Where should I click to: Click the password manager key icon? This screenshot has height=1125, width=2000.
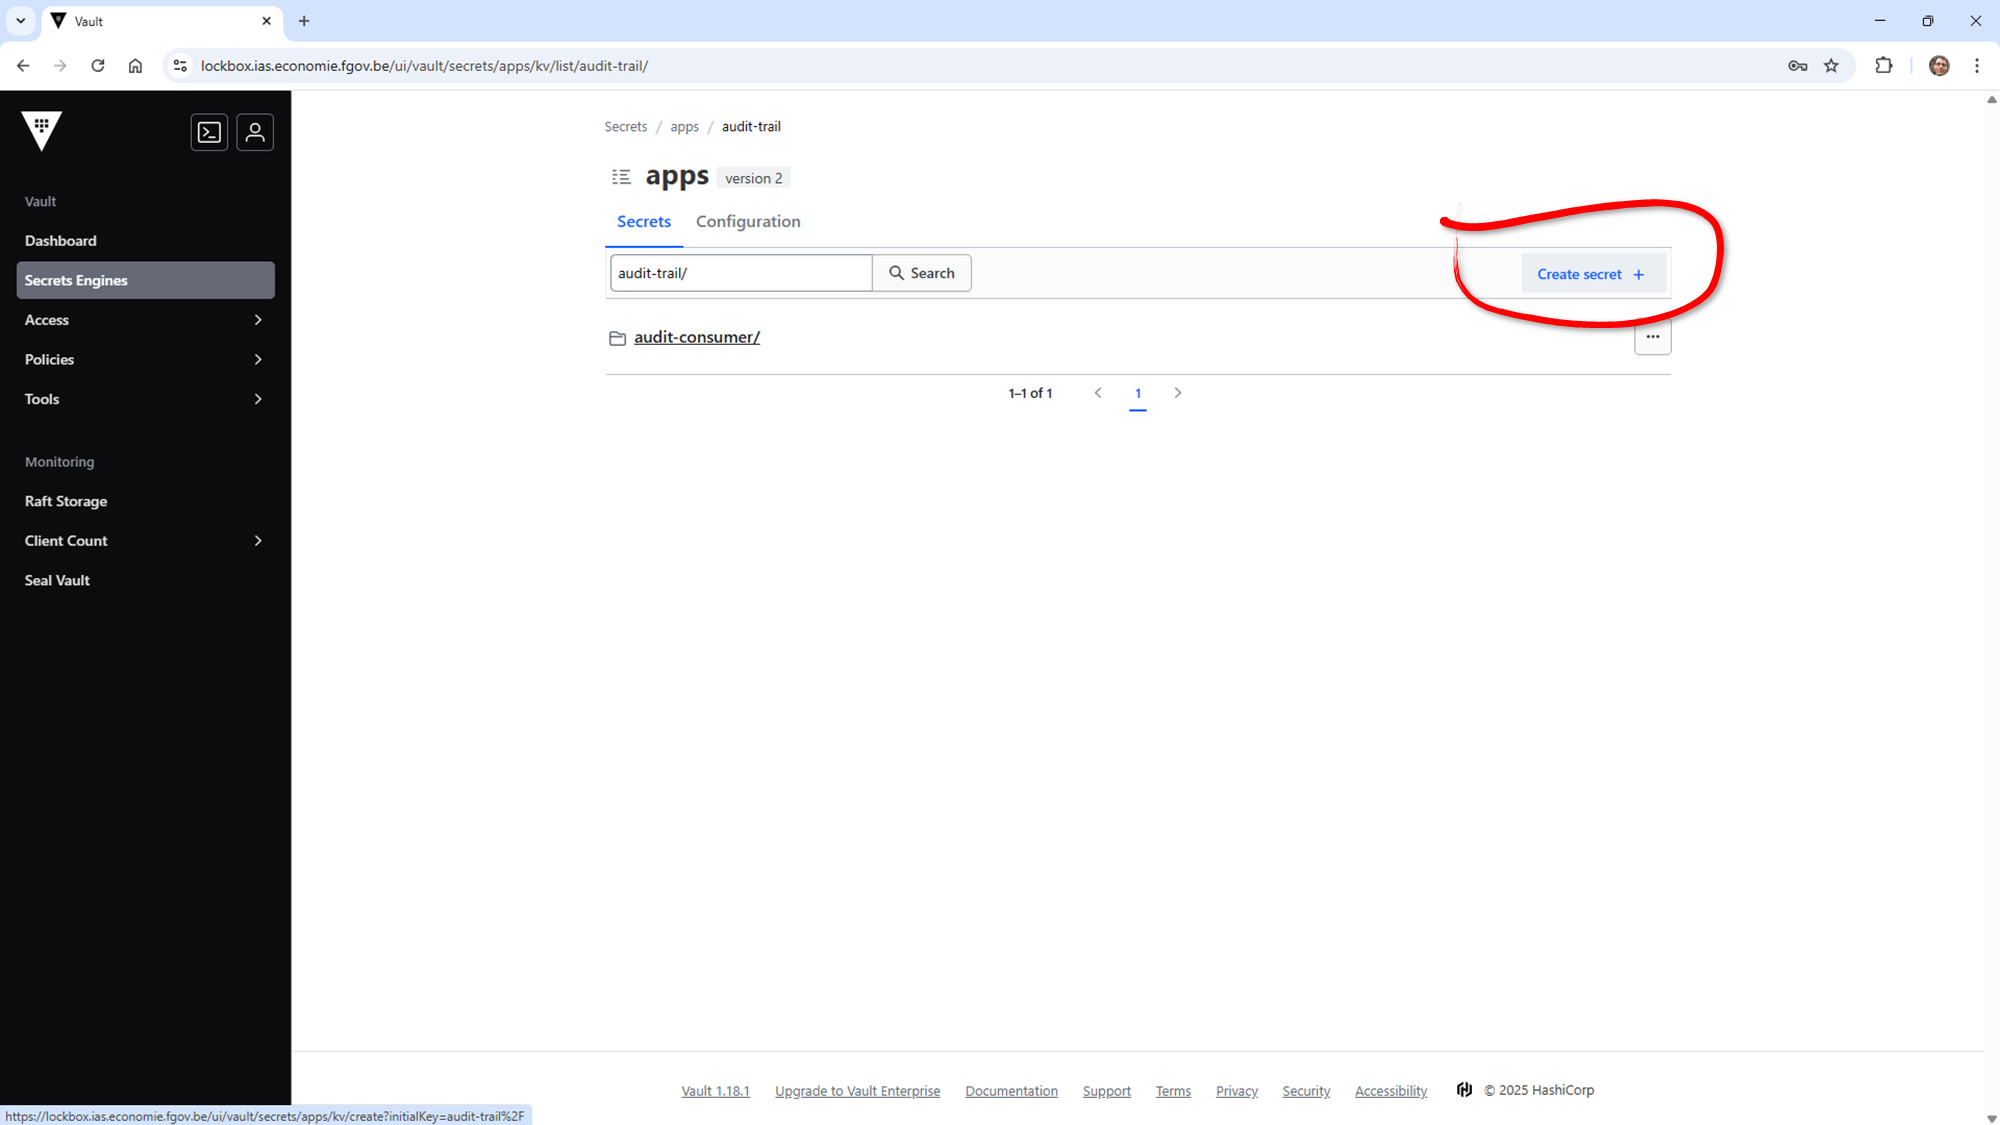coord(1797,66)
